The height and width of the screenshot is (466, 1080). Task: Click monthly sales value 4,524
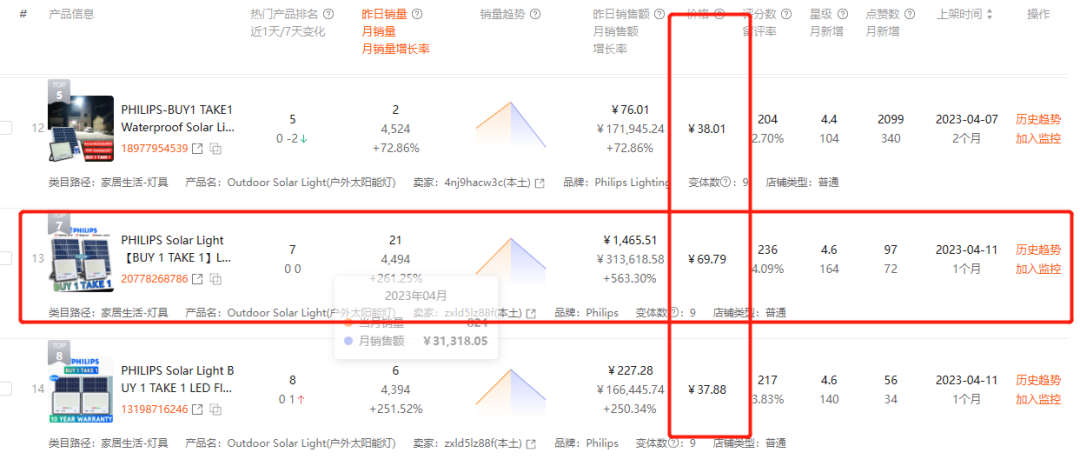pos(395,129)
